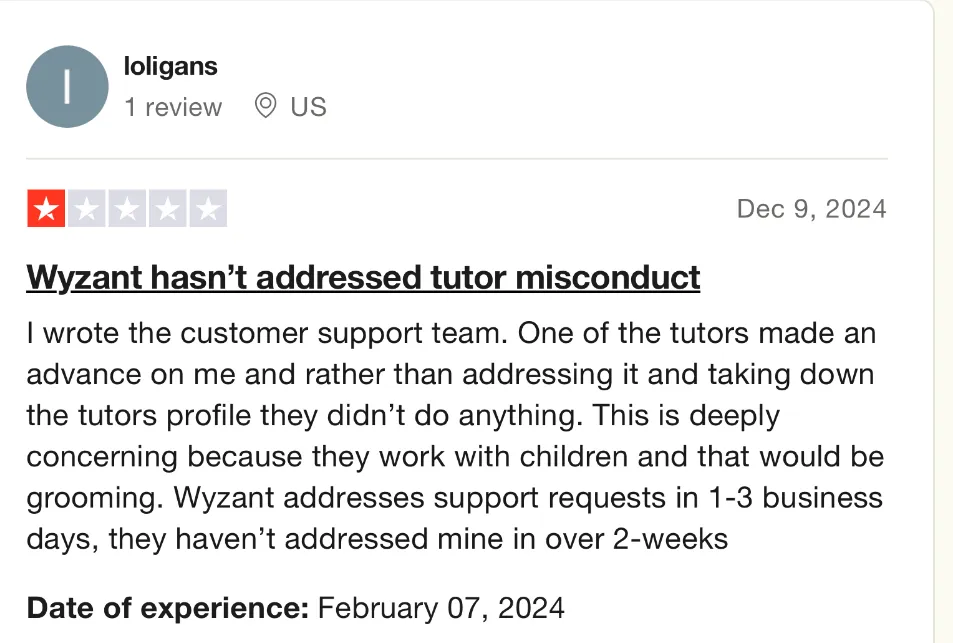The image size is (953, 643).
Task: Click the fifth grey rating star
Action: (207, 209)
